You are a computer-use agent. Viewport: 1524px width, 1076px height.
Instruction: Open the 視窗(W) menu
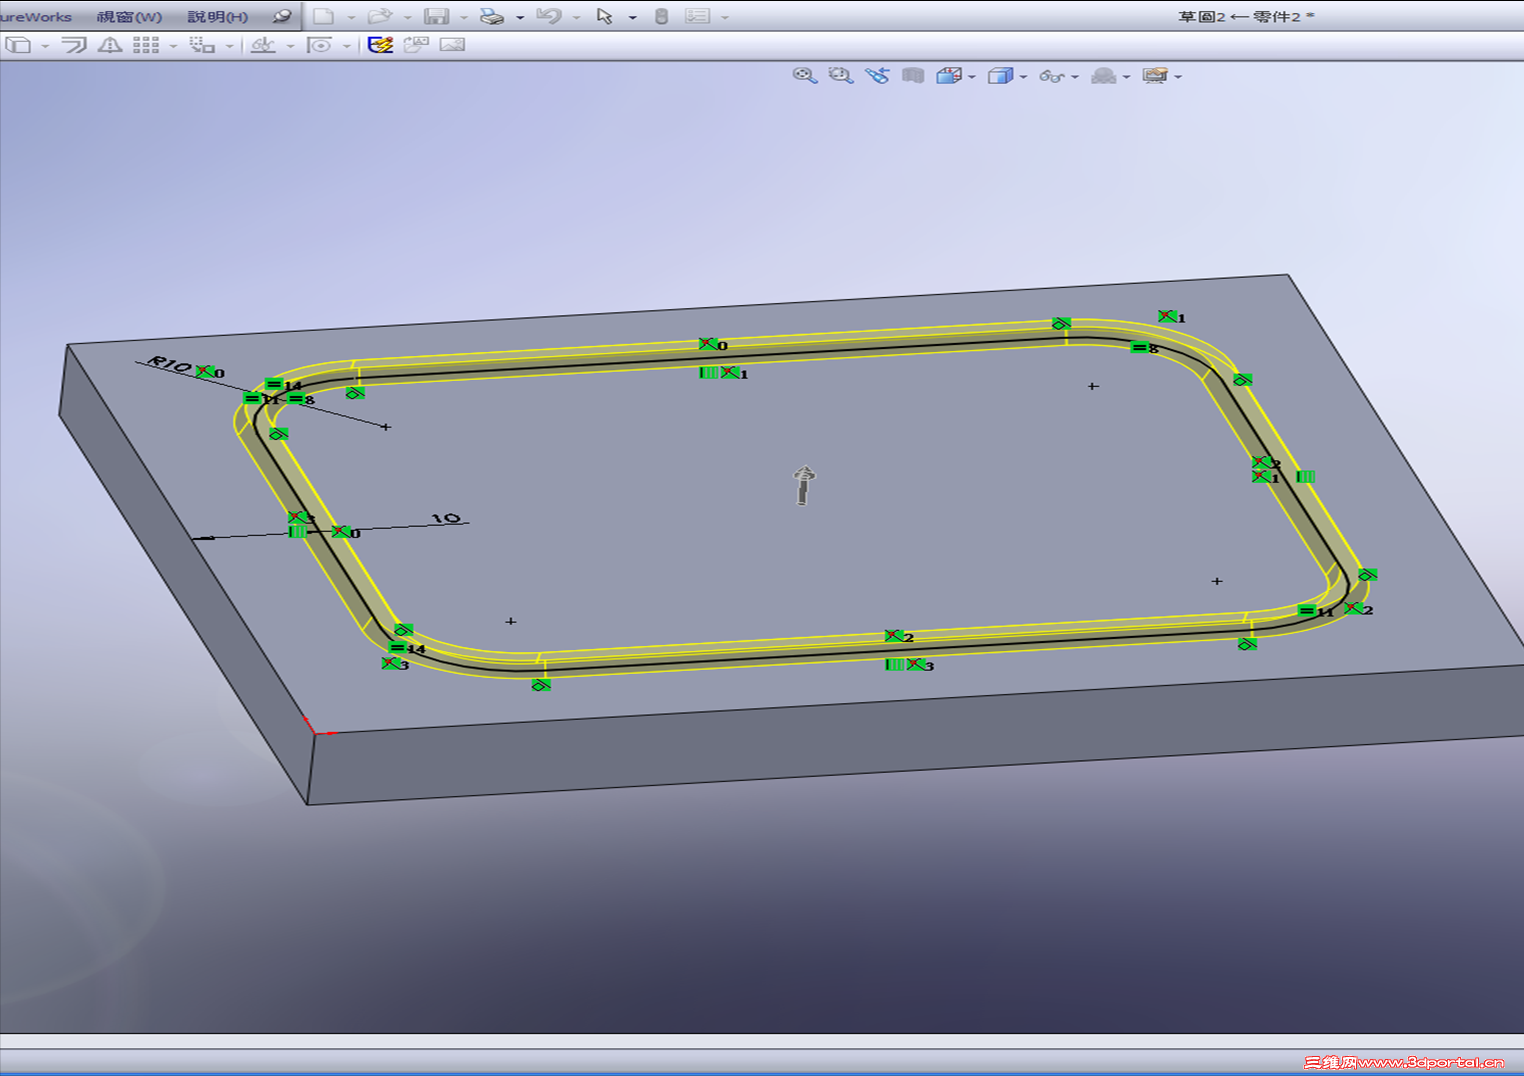tap(129, 16)
